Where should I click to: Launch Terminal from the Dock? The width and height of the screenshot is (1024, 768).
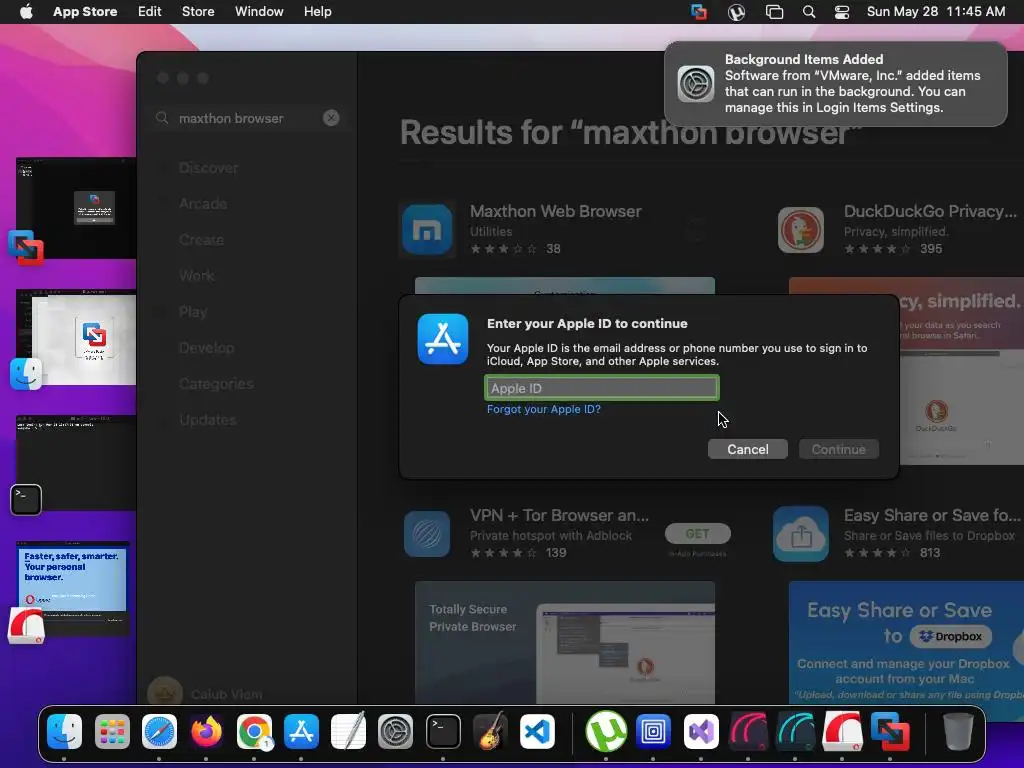click(443, 731)
